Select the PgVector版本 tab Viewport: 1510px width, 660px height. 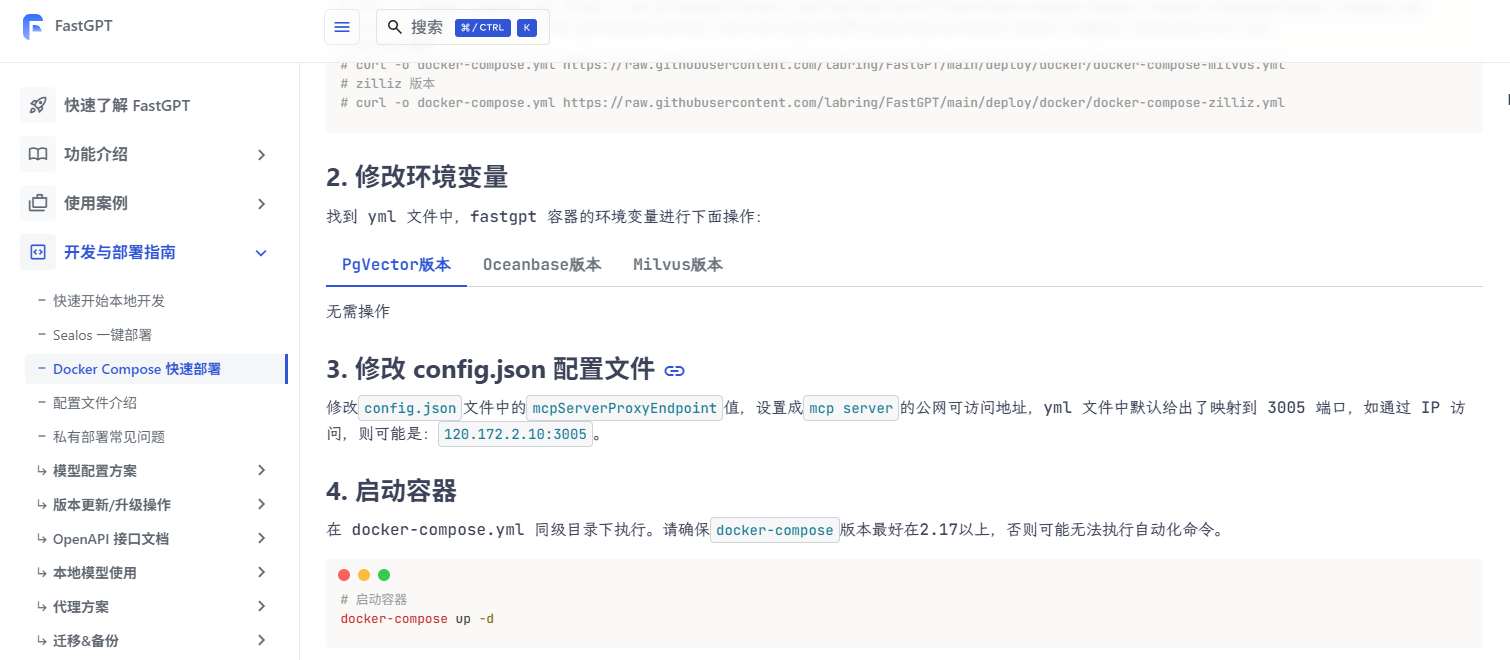396,265
